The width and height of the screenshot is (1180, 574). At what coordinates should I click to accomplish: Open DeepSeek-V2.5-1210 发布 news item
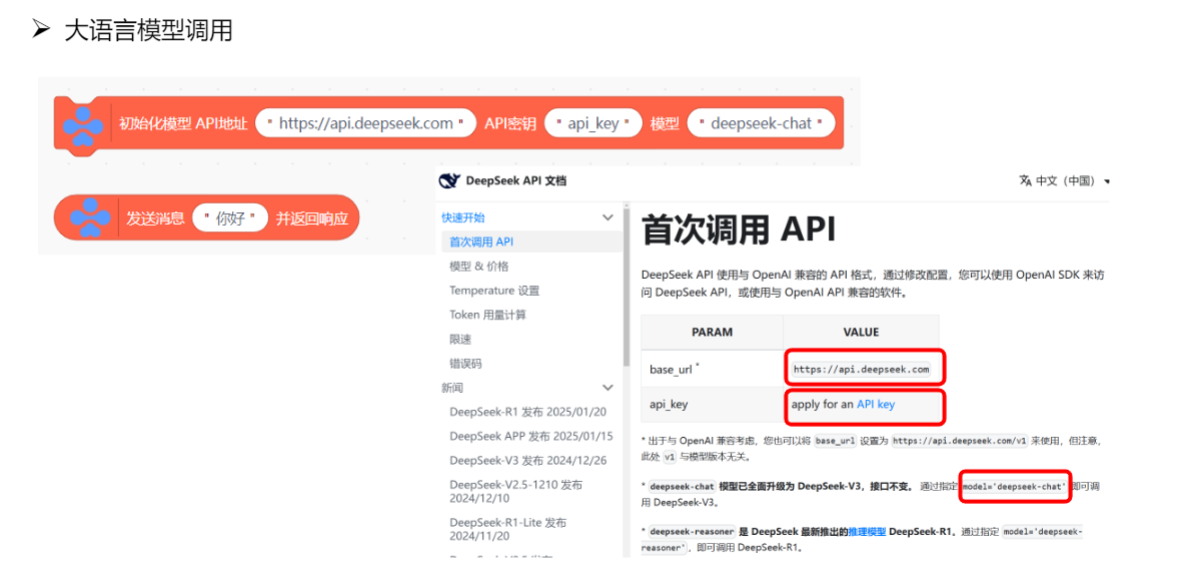click(516, 490)
